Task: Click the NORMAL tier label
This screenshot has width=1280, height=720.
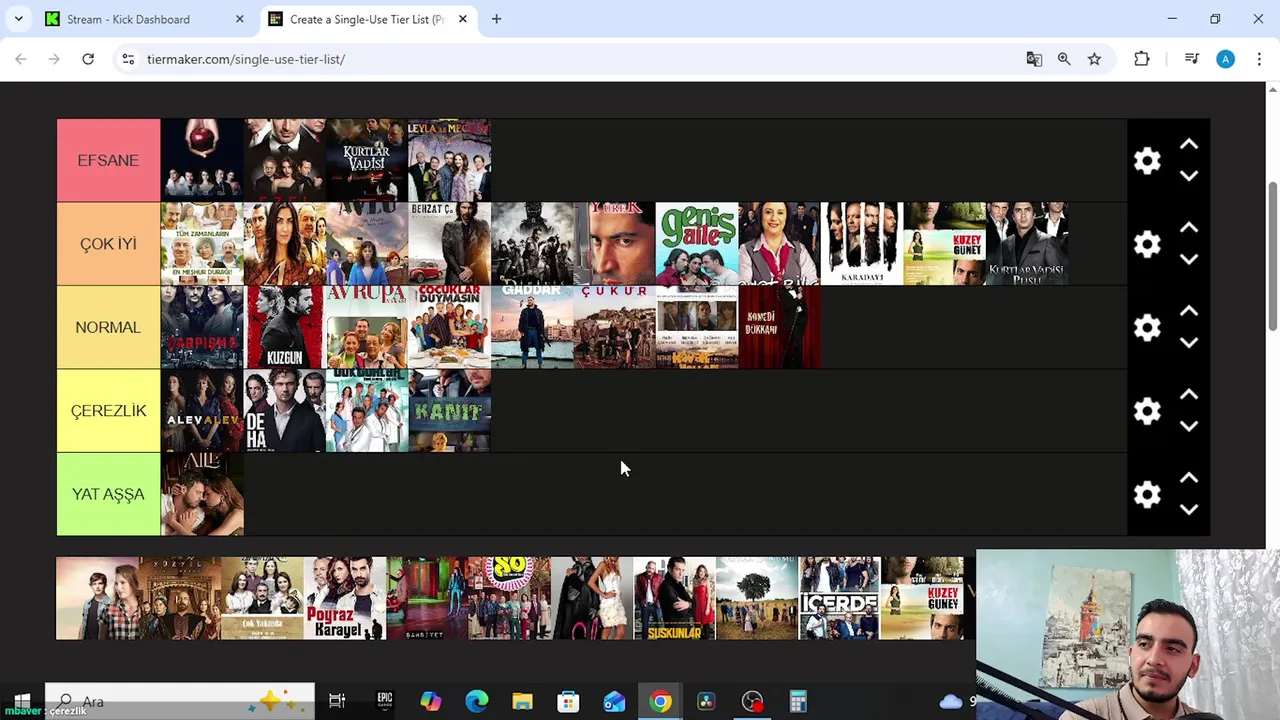Action: pyautogui.click(x=108, y=327)
